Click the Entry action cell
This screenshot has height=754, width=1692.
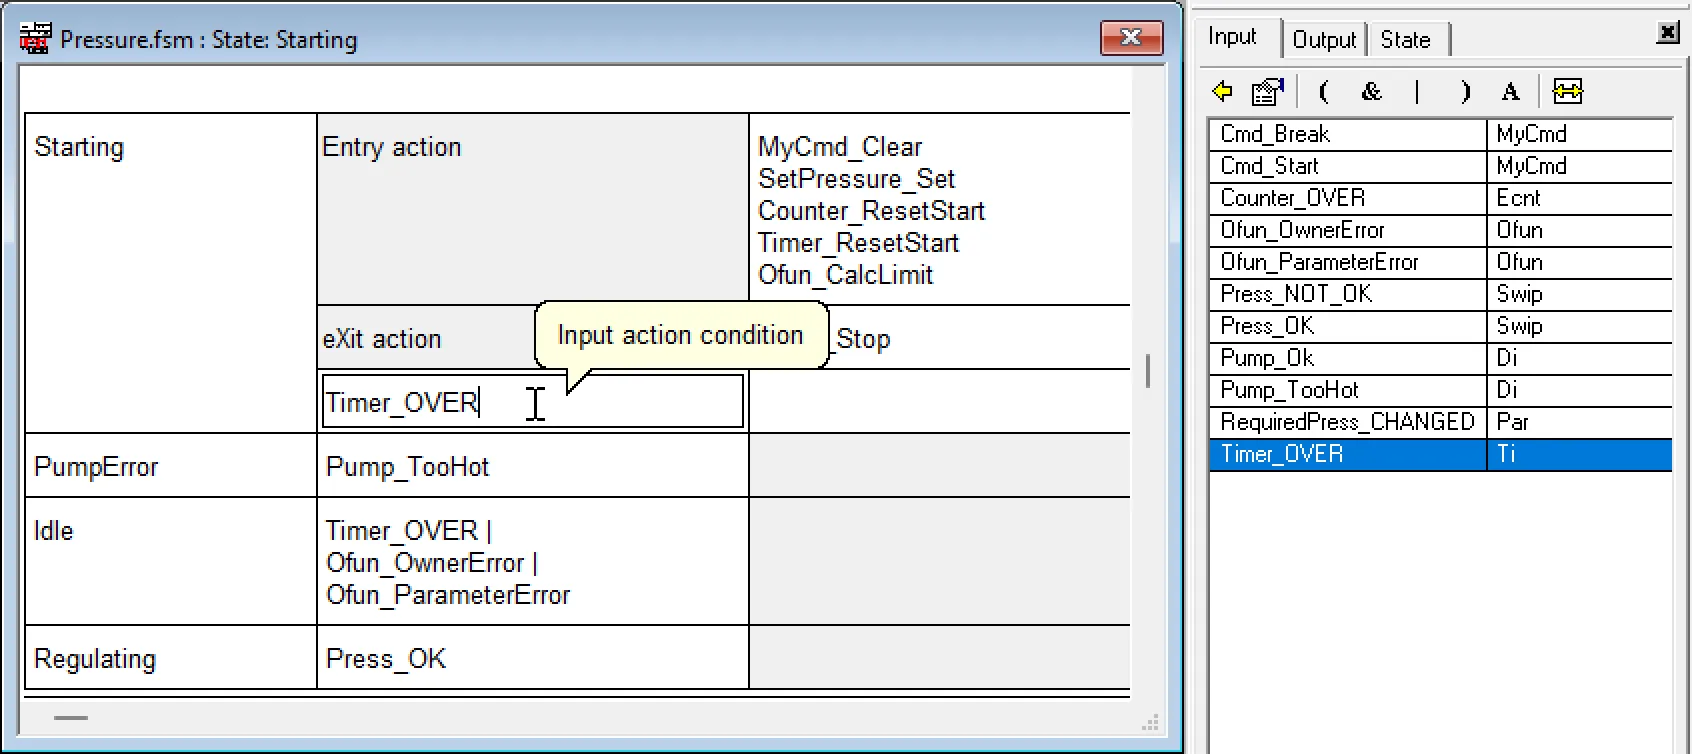pyautogui.click(x=533, y=208)
